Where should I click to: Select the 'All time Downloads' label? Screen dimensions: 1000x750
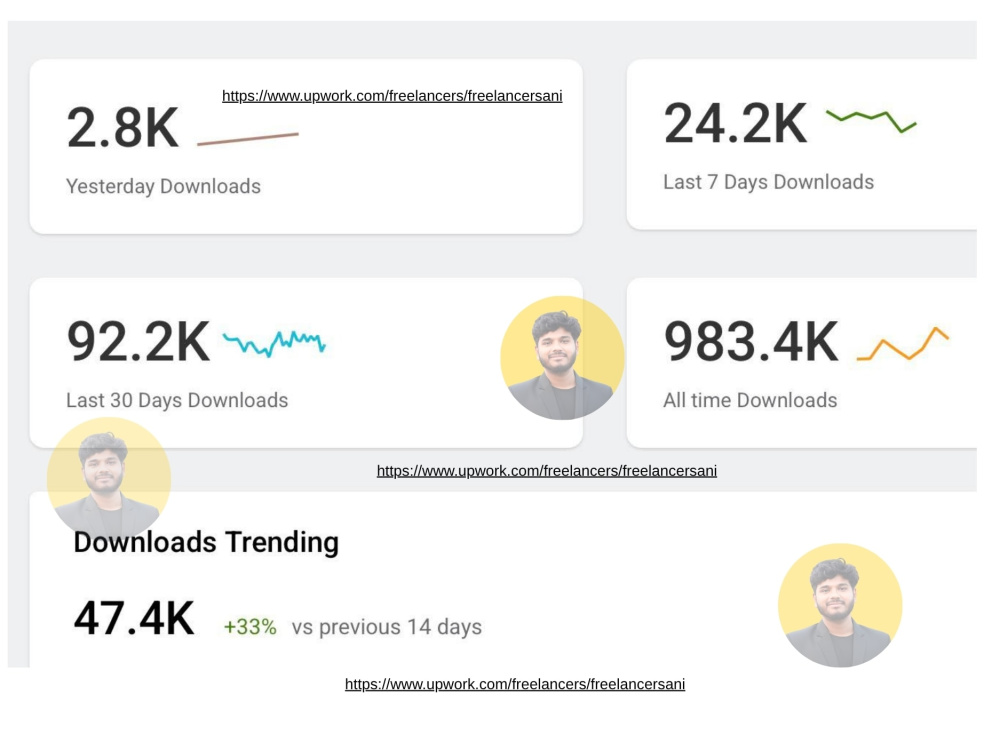[750, 400]
